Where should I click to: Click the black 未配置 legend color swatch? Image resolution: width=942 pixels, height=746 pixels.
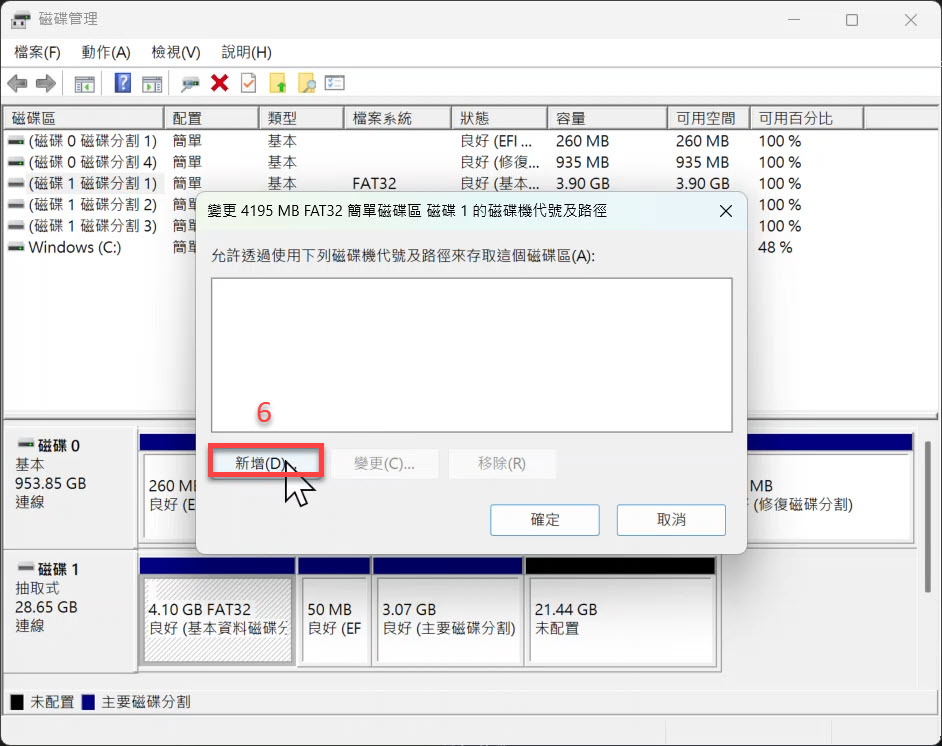[x=17, y=703]
